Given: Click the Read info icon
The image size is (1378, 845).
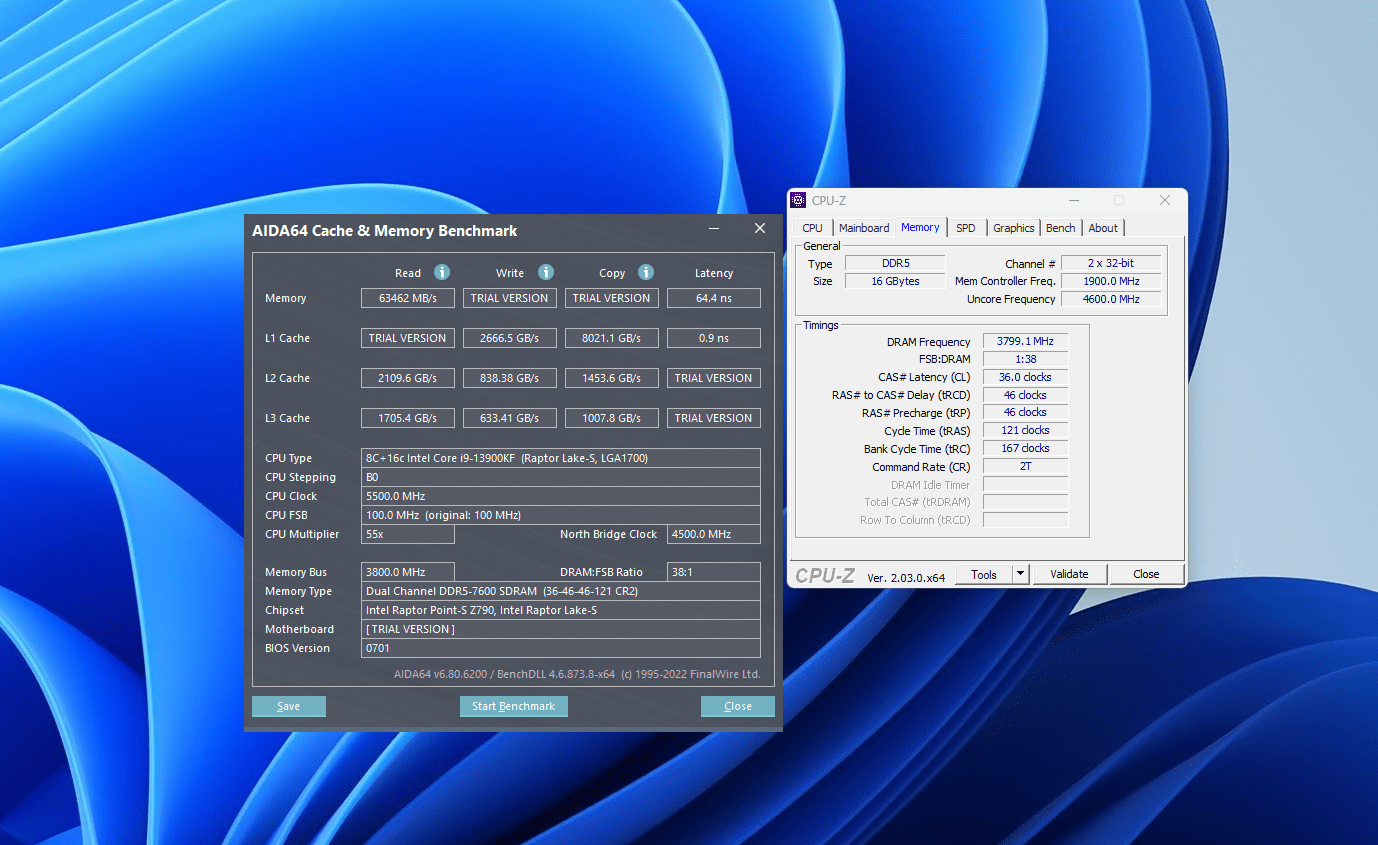Looking at the screenshot, I should [442, 272].
